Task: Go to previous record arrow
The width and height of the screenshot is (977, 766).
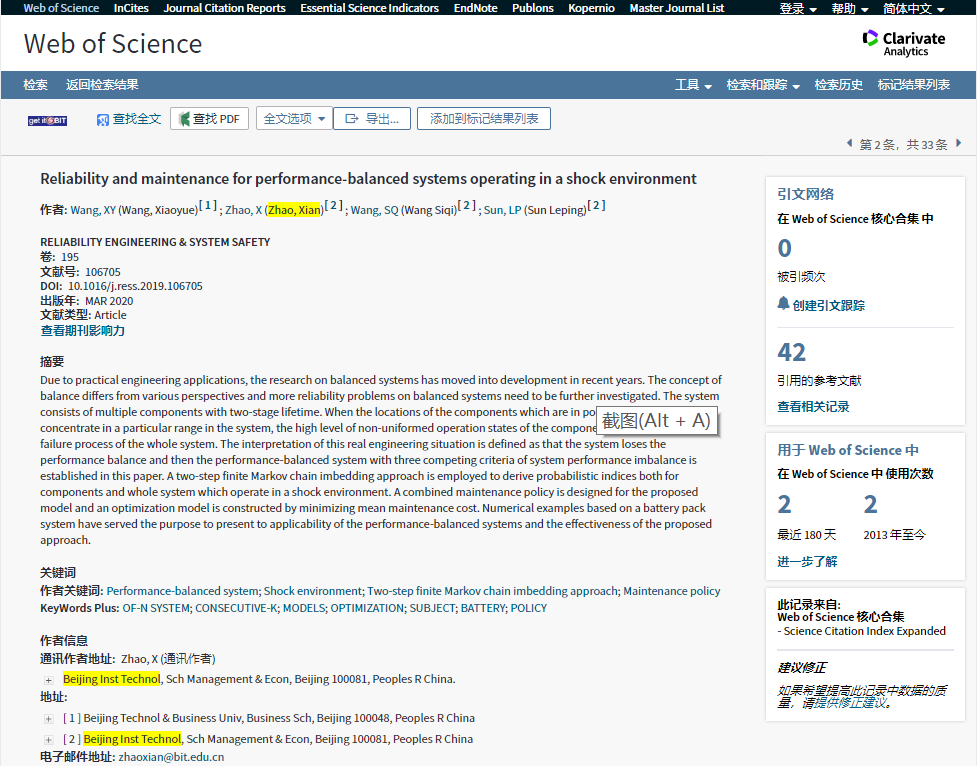Action: tap(849, 143)
